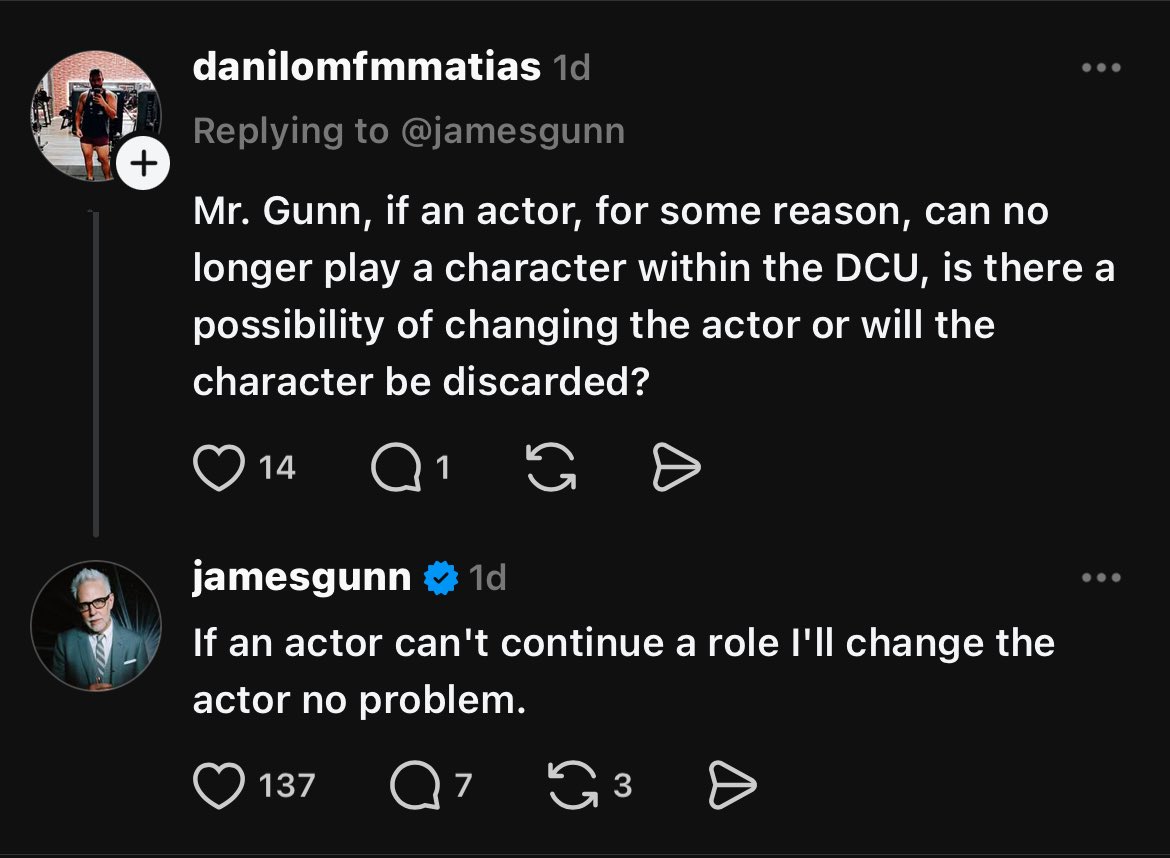
Task: Click the 1d timestamp on danilomfmmatias's post
Action: (574, 68)
